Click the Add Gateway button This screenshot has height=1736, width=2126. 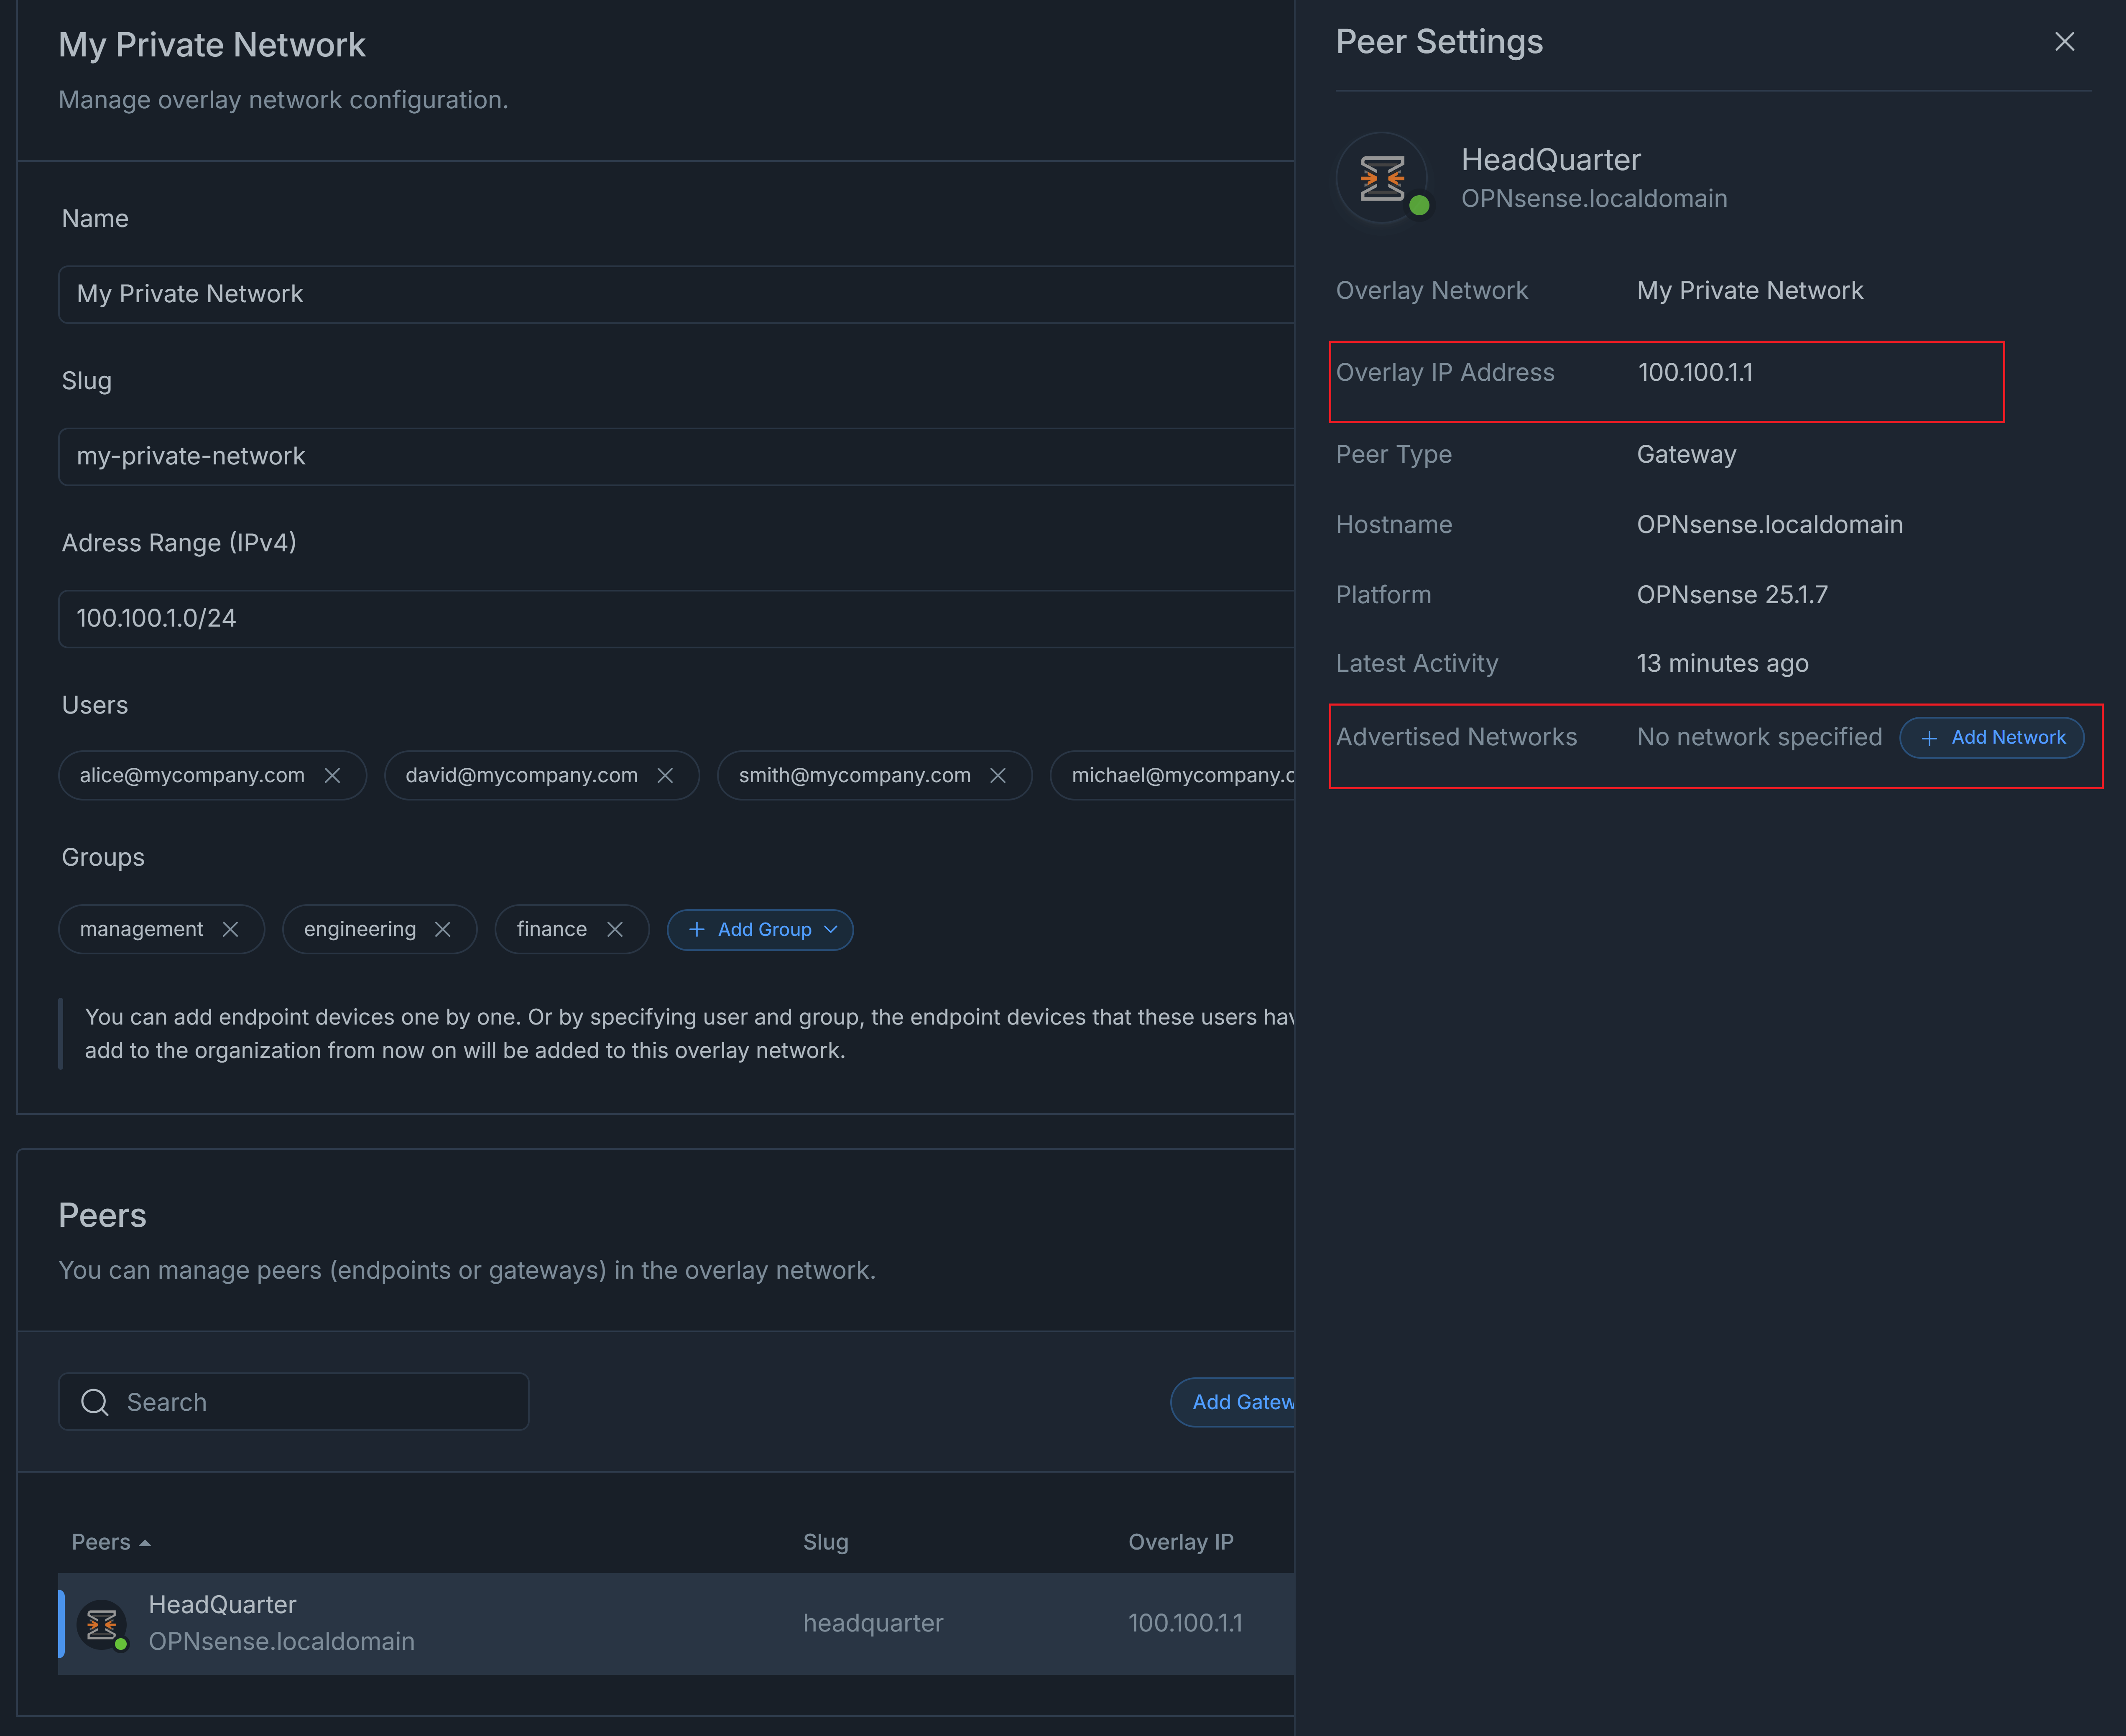[x=1233, y=1402]
